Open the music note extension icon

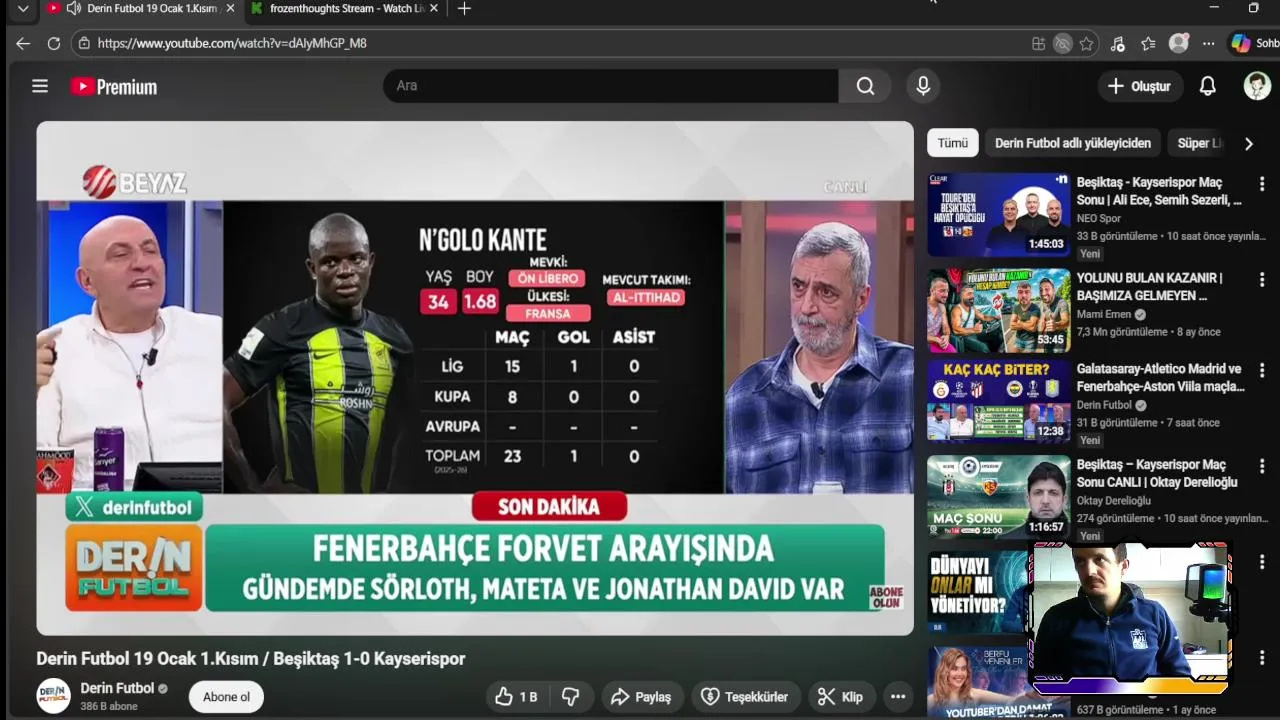1118,43
